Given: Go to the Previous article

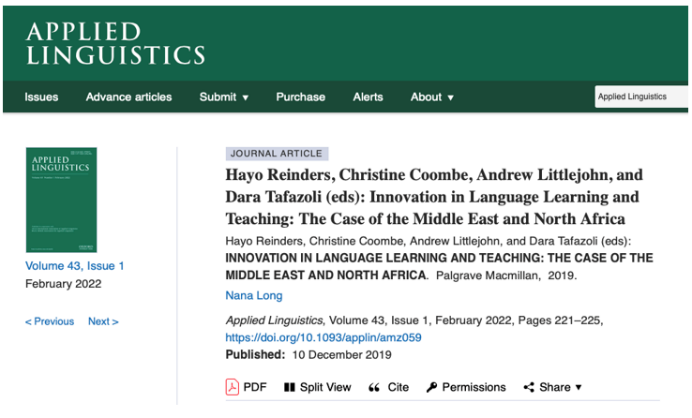Looking at the screenshot, I should point(50,321).
